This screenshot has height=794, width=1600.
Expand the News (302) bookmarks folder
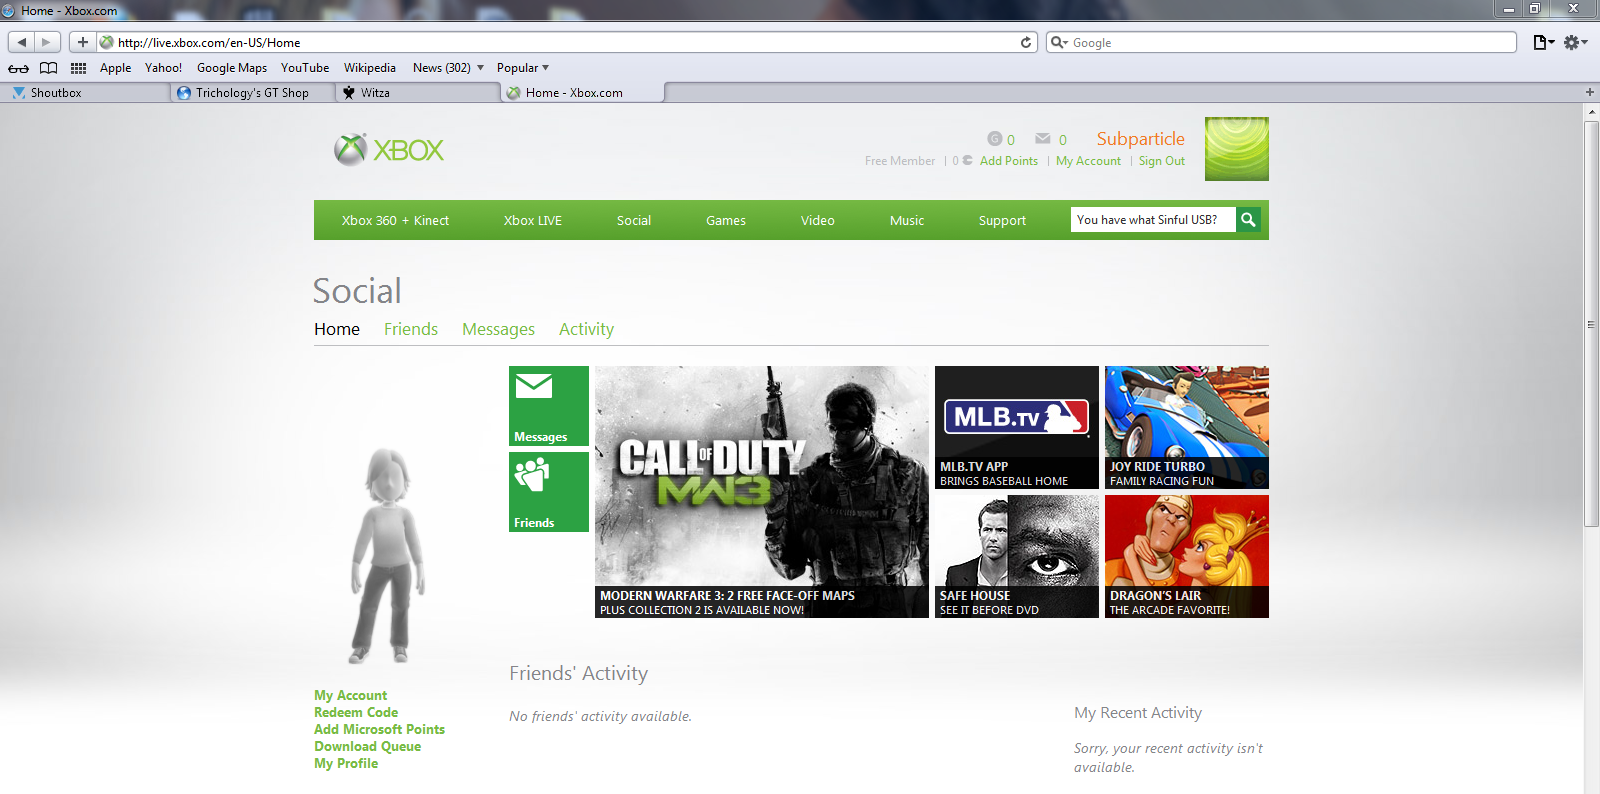(x=448, y=68)
